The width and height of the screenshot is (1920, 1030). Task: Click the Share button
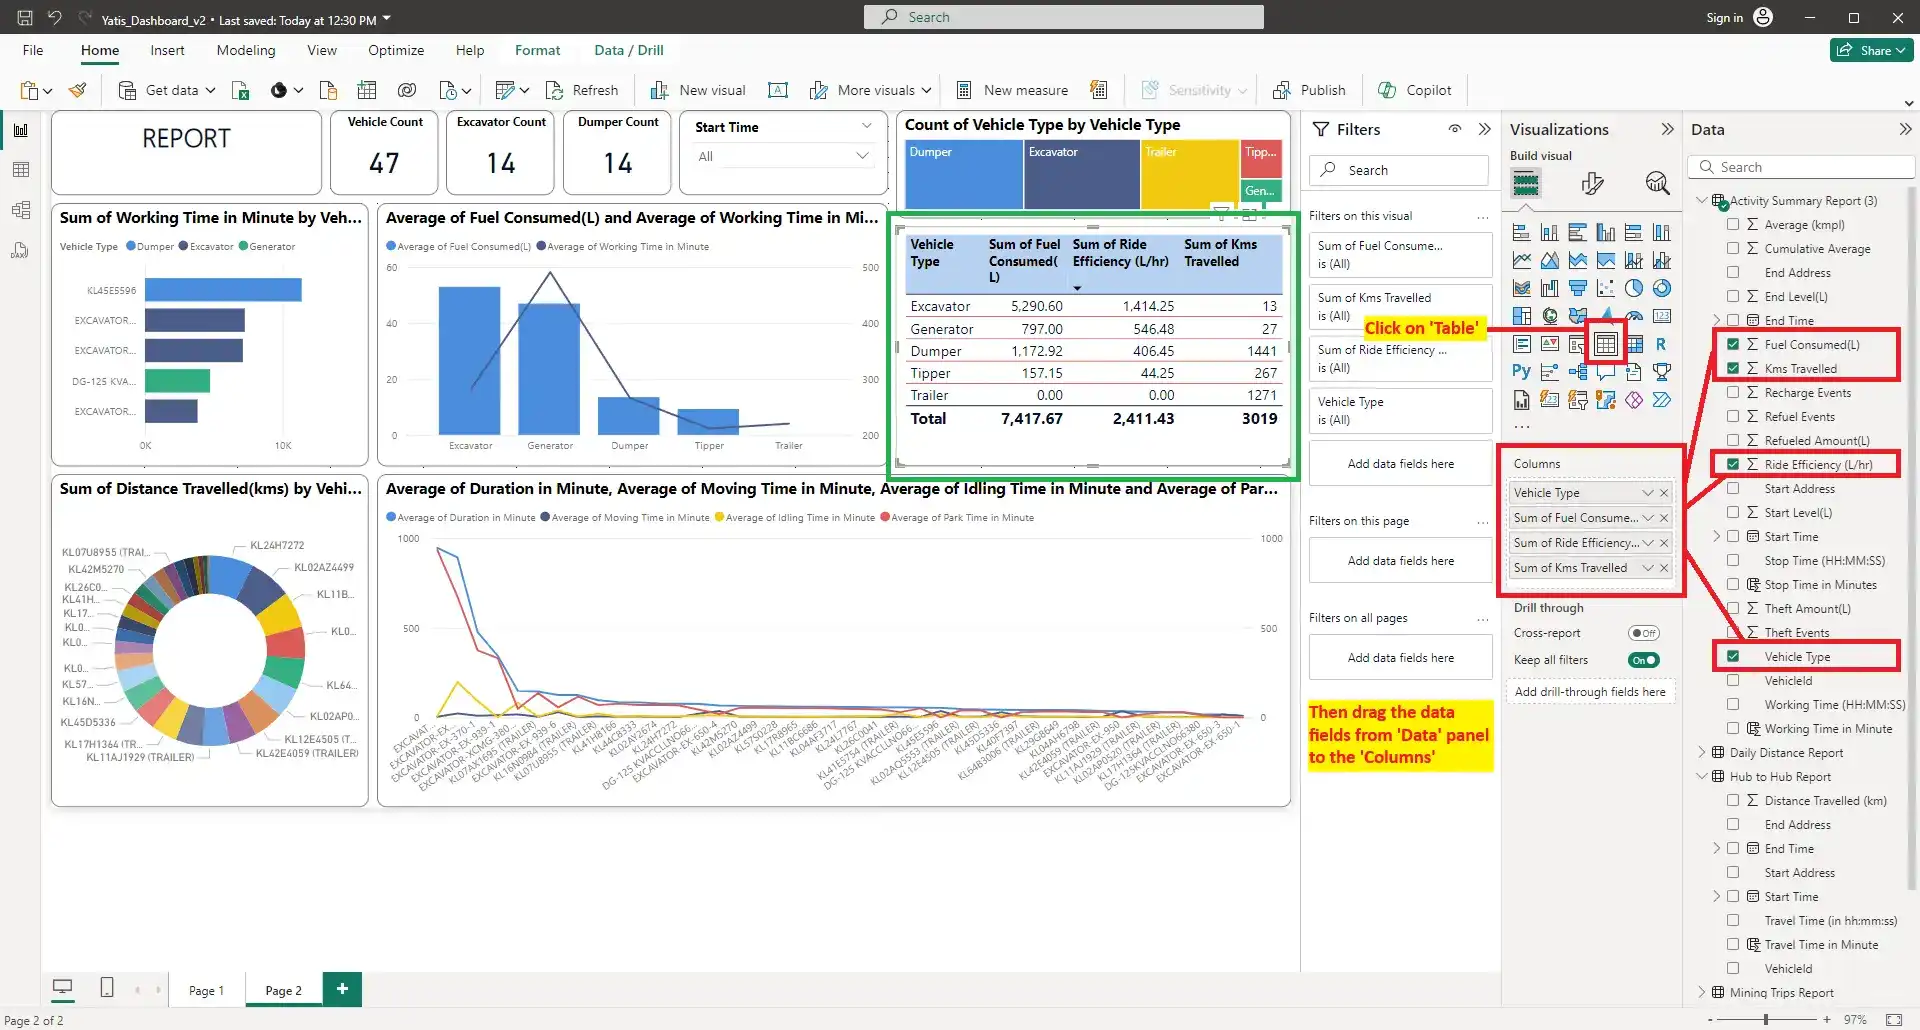[1870, 50]
